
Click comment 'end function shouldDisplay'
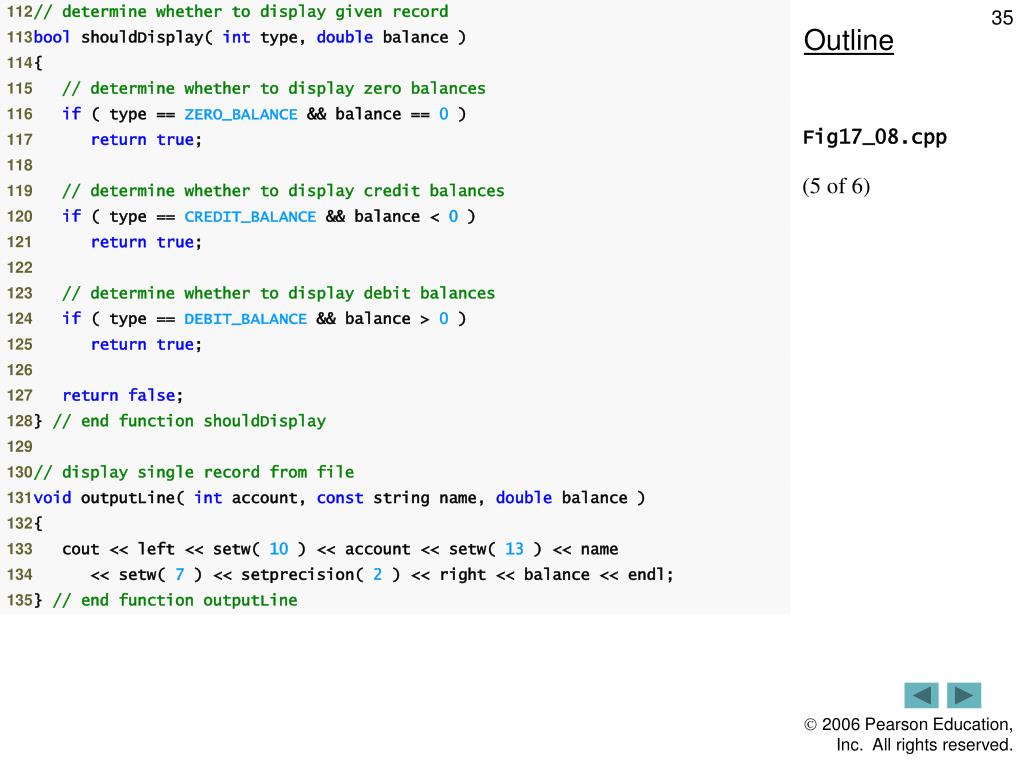click(189, 421)
